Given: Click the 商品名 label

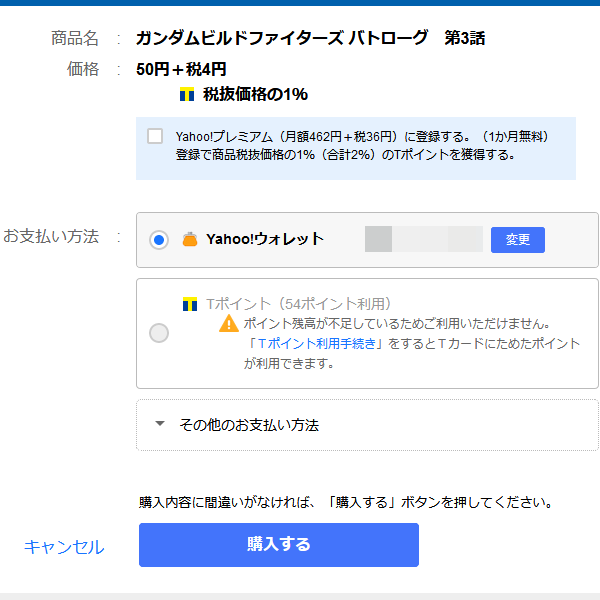Looking at the screenshot, I should click(75, 38).
